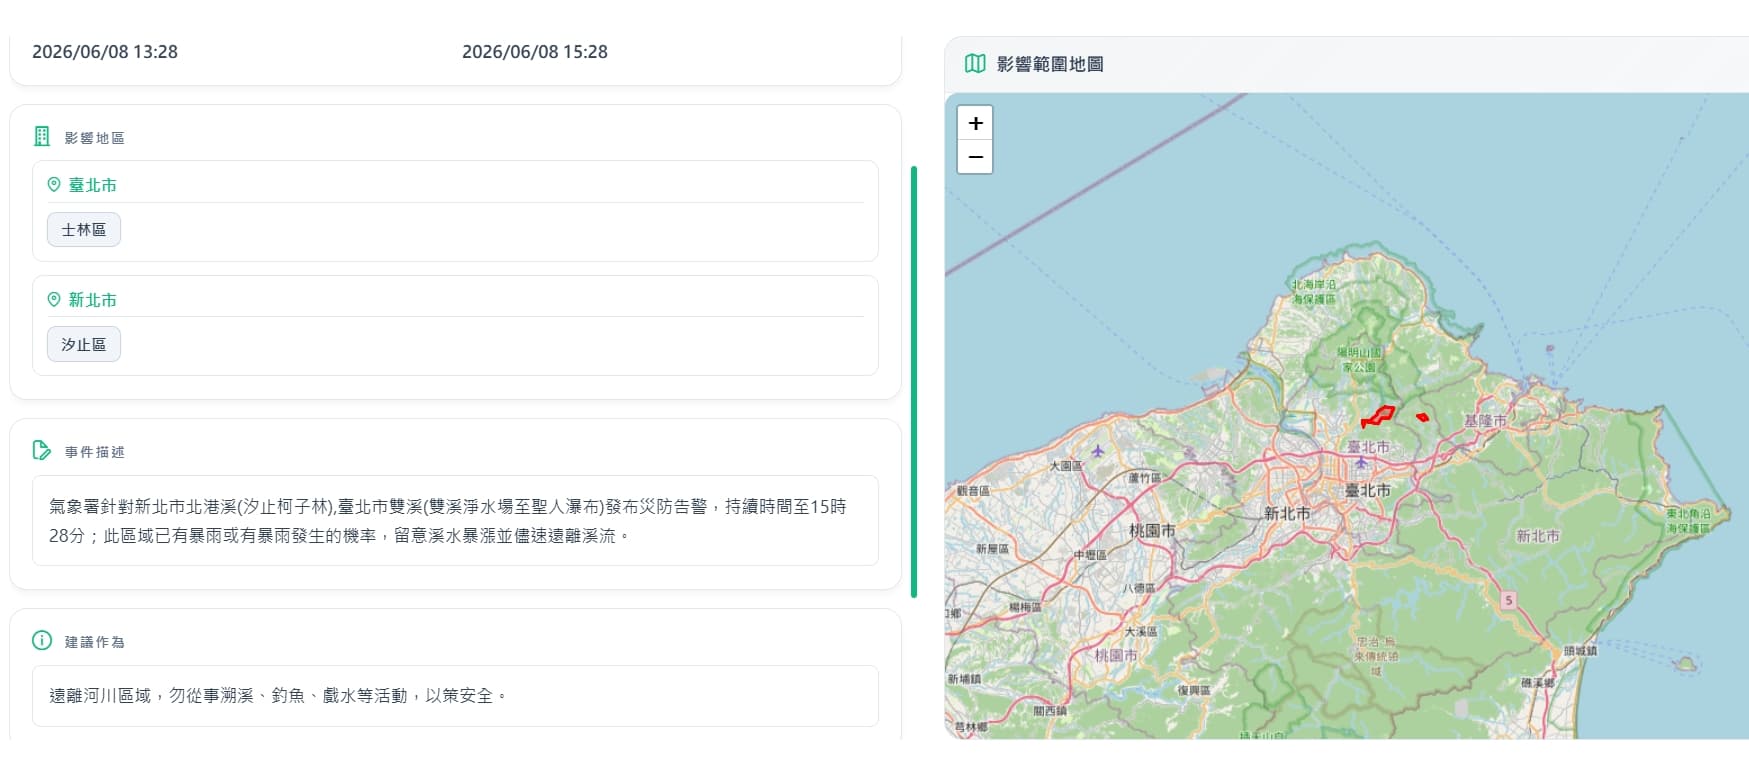Select the 士林區 district tag
1749x761 pixels.
[84, 229]
